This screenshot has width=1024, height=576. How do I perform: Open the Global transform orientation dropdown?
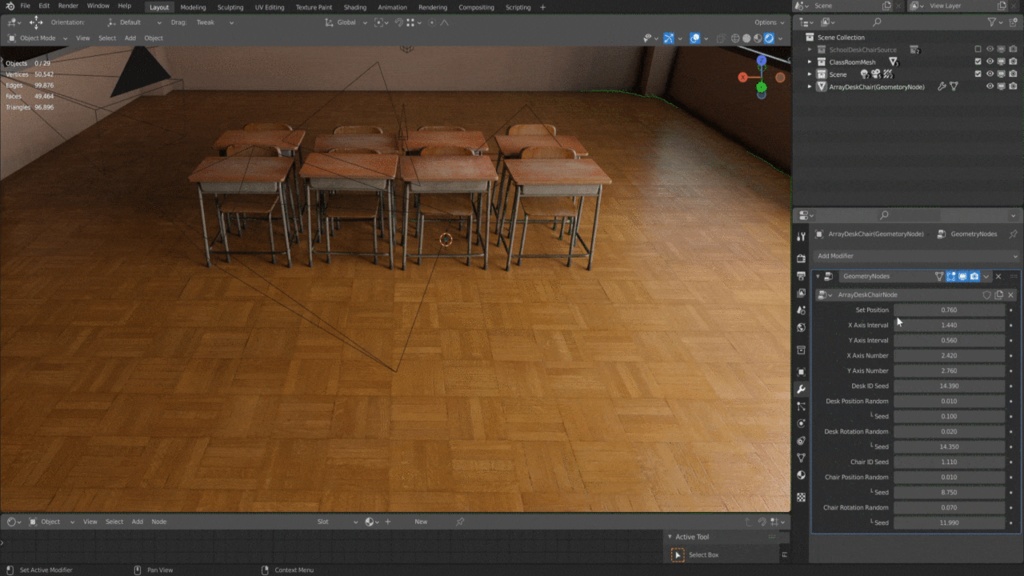[348, 22]
